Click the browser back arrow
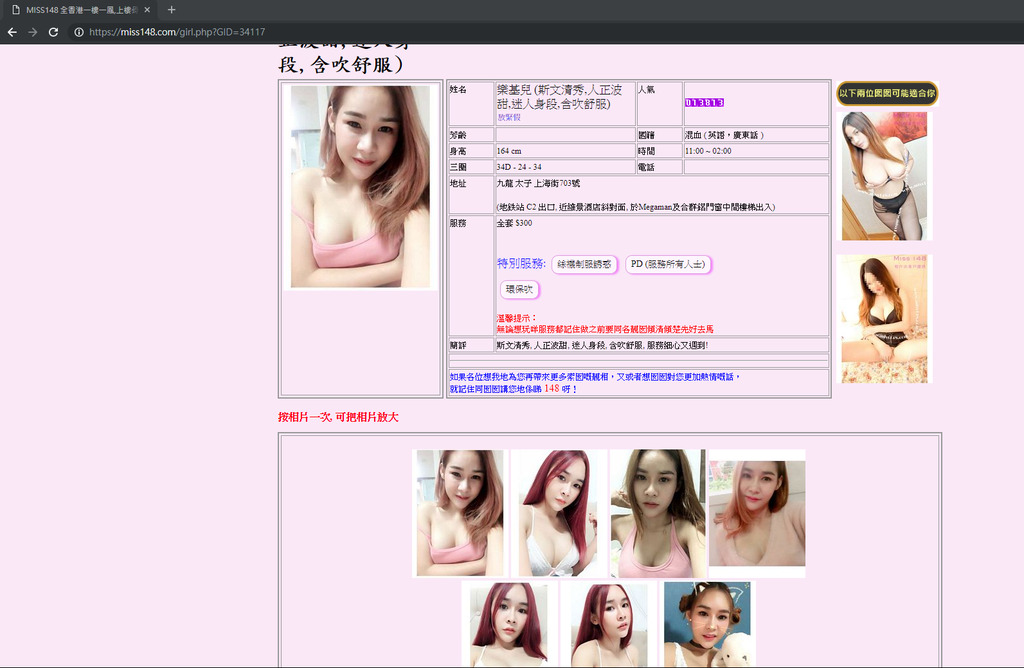Screen dimensions: 1024x668 coord(12,32)
